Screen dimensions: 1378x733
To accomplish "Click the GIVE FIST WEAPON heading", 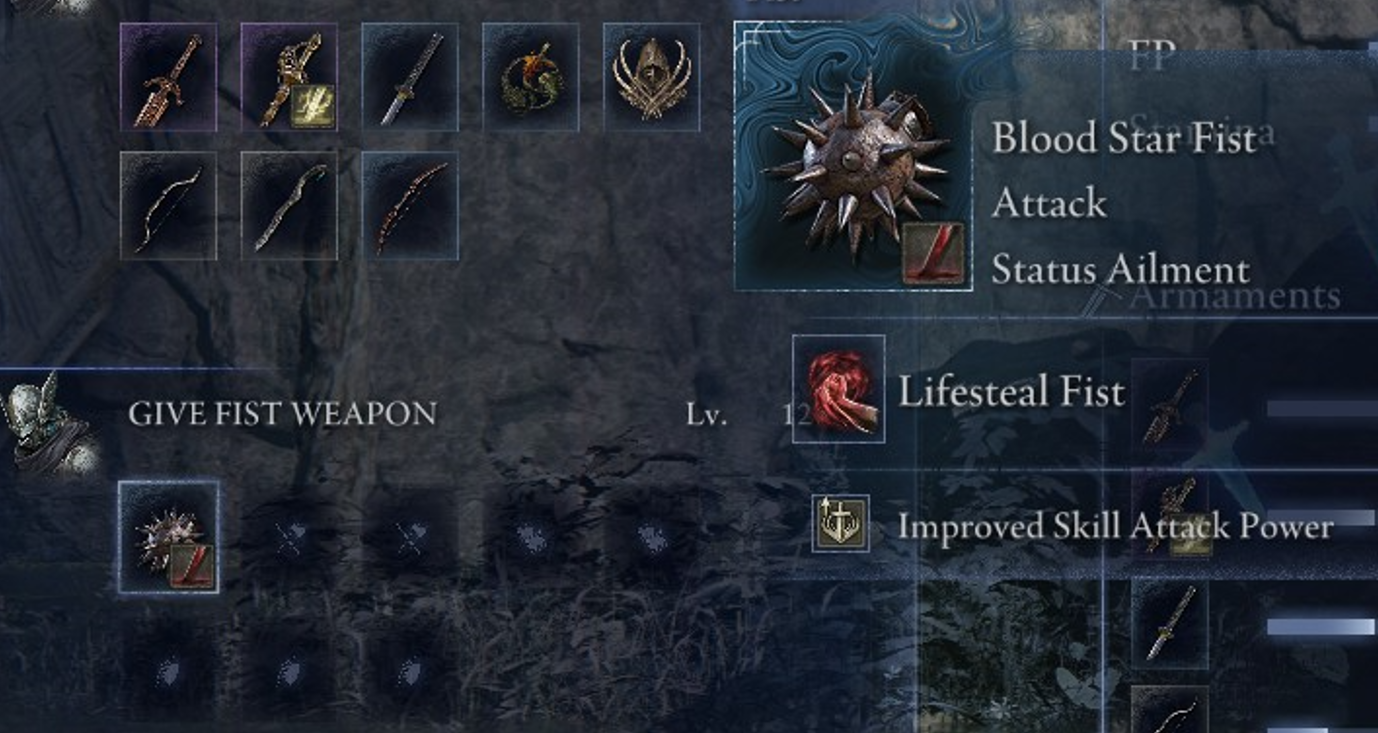I will coord(282,414).
